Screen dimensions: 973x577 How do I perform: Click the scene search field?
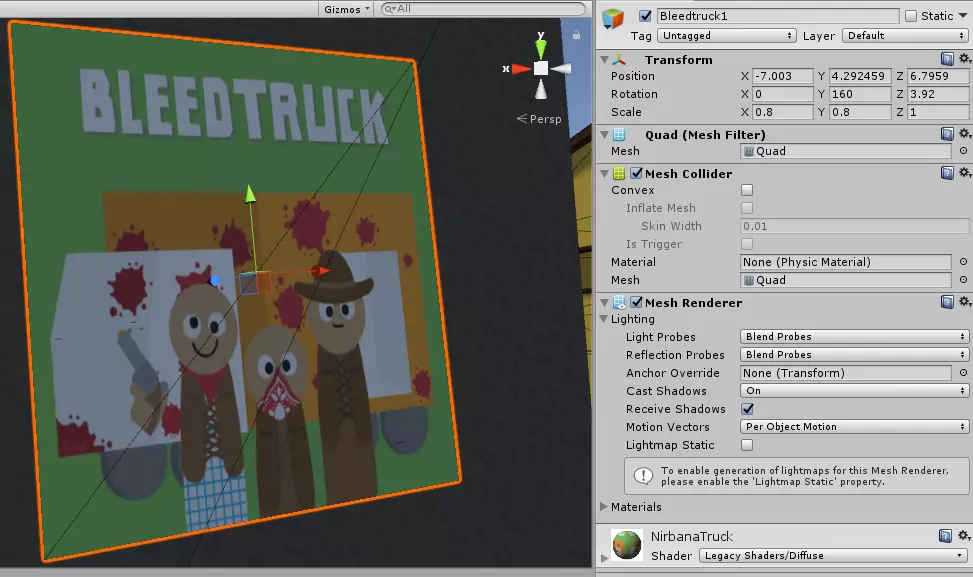click(x=483, y=9)
